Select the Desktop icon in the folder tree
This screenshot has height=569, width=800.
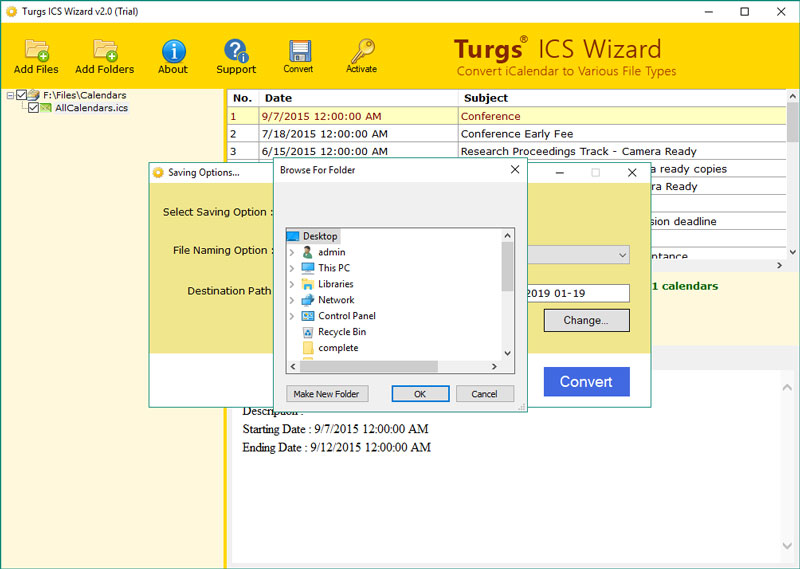[293, 236]
